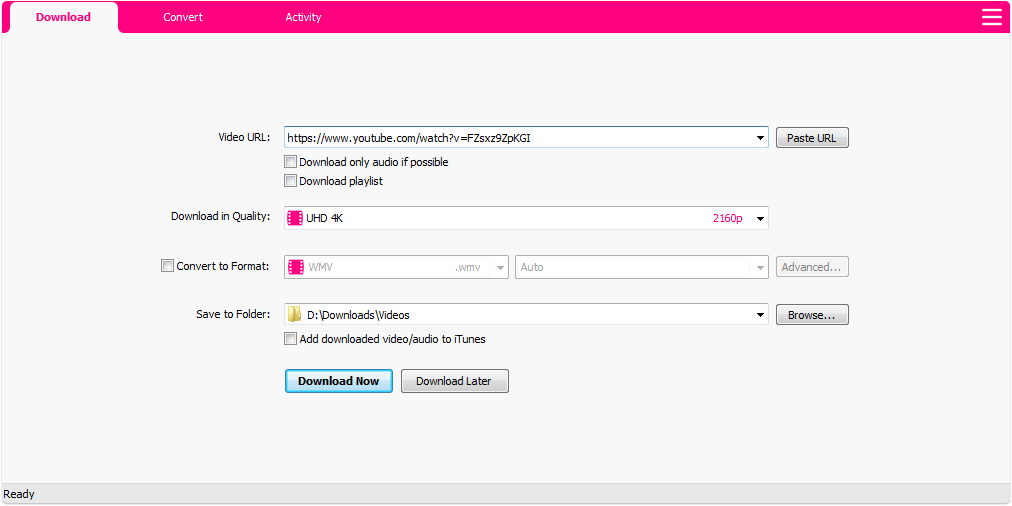Open the Activity tab
This screenshot has width=1012, height=506.
(x=303, y=17)
